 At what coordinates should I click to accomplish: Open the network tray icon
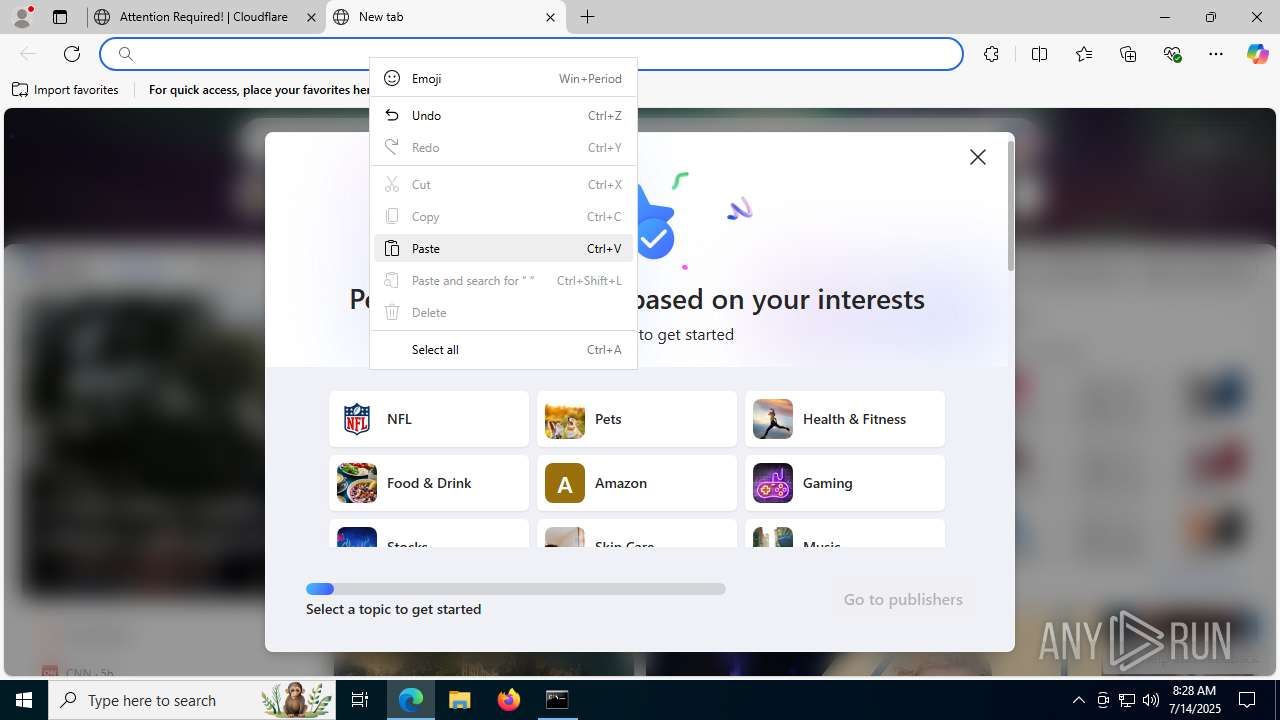click(1126, 700)
